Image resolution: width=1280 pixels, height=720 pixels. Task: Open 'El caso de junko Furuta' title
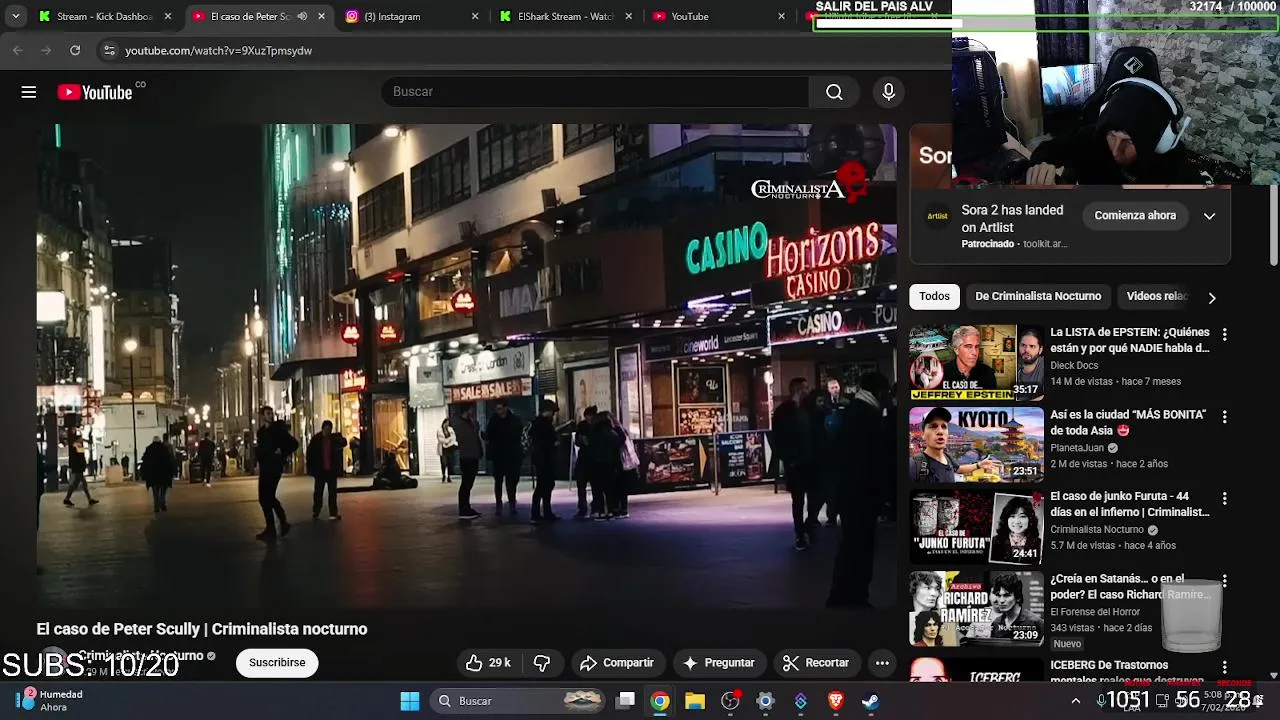point(1130,504)
